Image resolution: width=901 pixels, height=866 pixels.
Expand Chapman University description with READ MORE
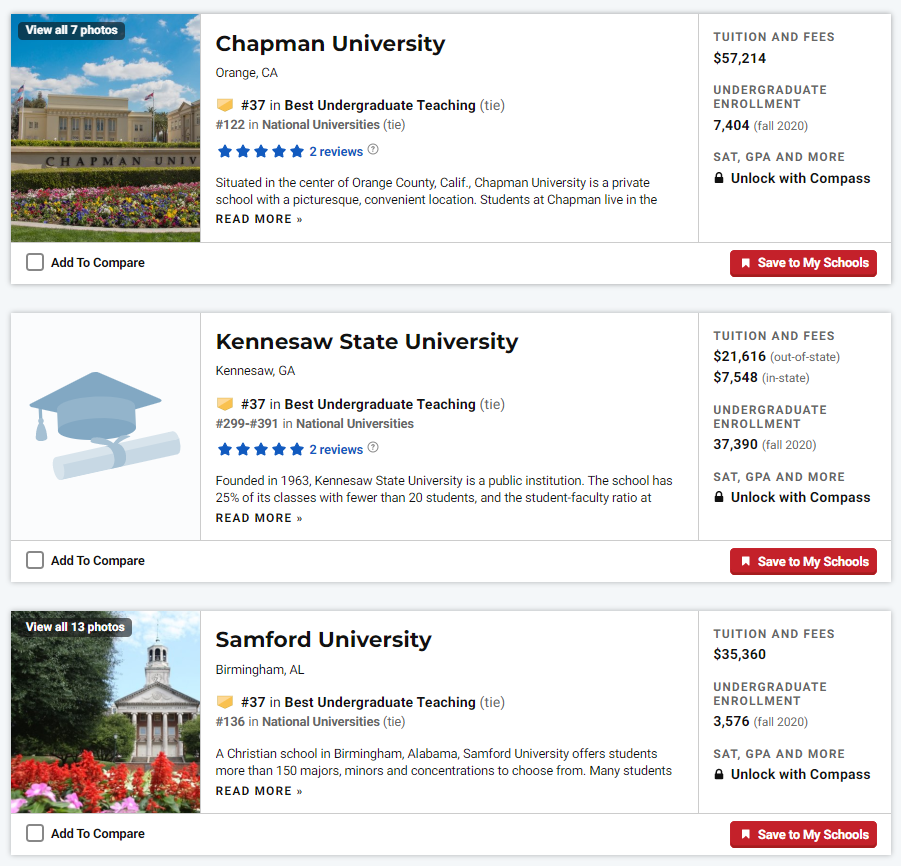coord(259,219)
